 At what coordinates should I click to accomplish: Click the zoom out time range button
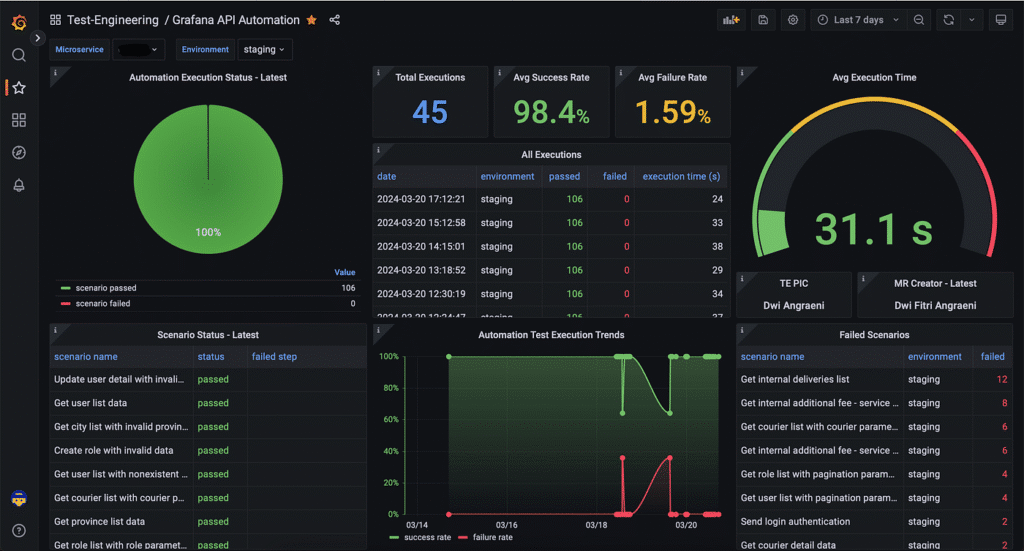919,20
